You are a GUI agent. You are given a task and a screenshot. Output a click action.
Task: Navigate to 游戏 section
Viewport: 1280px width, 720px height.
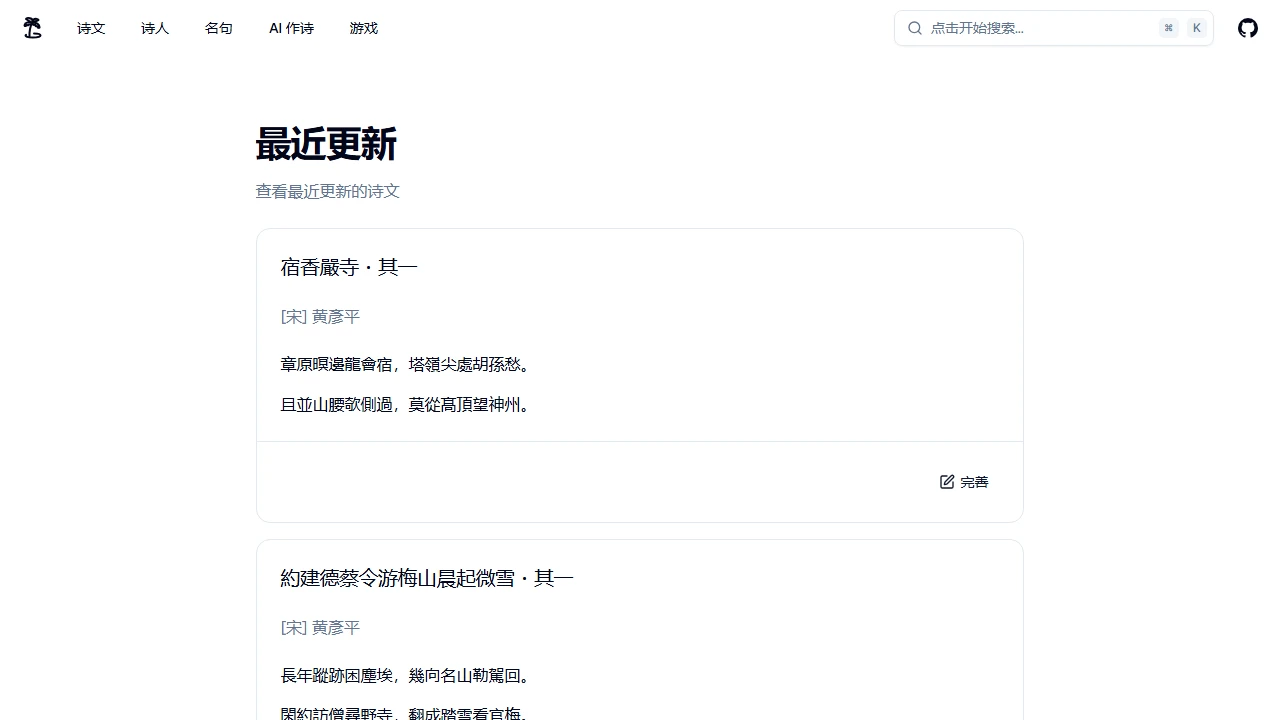tap(364, 28)
